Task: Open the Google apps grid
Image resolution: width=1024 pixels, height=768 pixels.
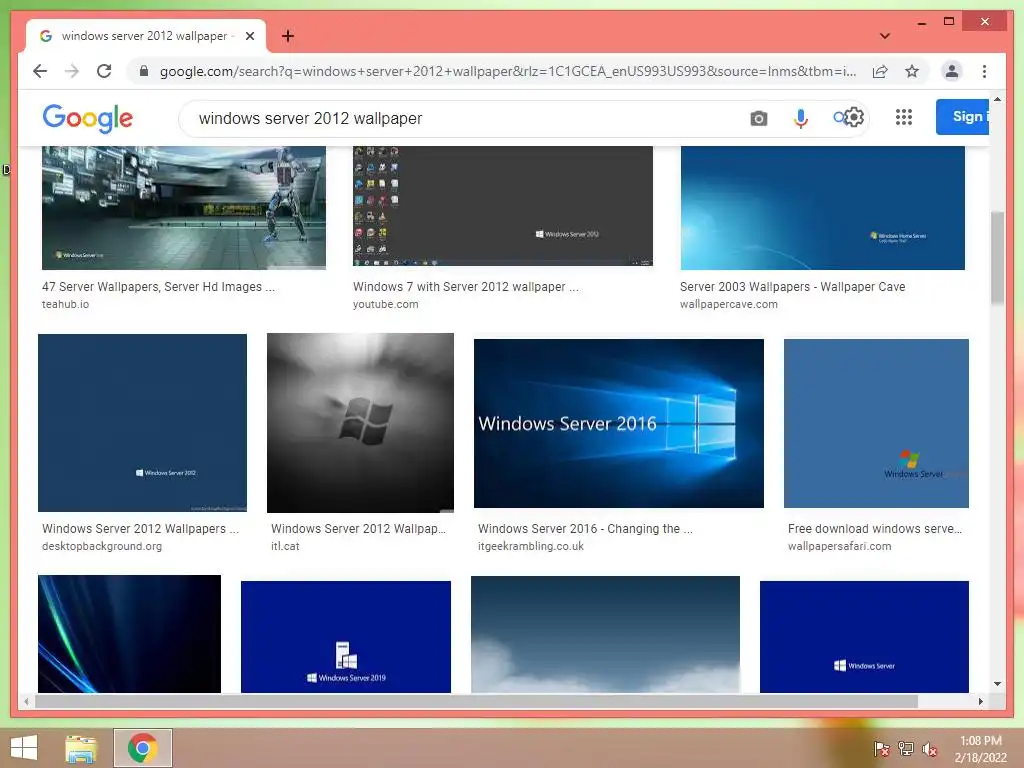Action: coord(904,118)
